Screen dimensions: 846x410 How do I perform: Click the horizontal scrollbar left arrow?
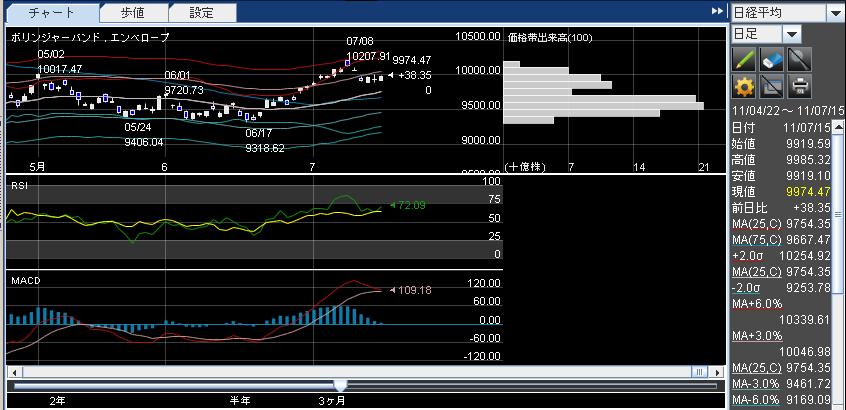12,372
